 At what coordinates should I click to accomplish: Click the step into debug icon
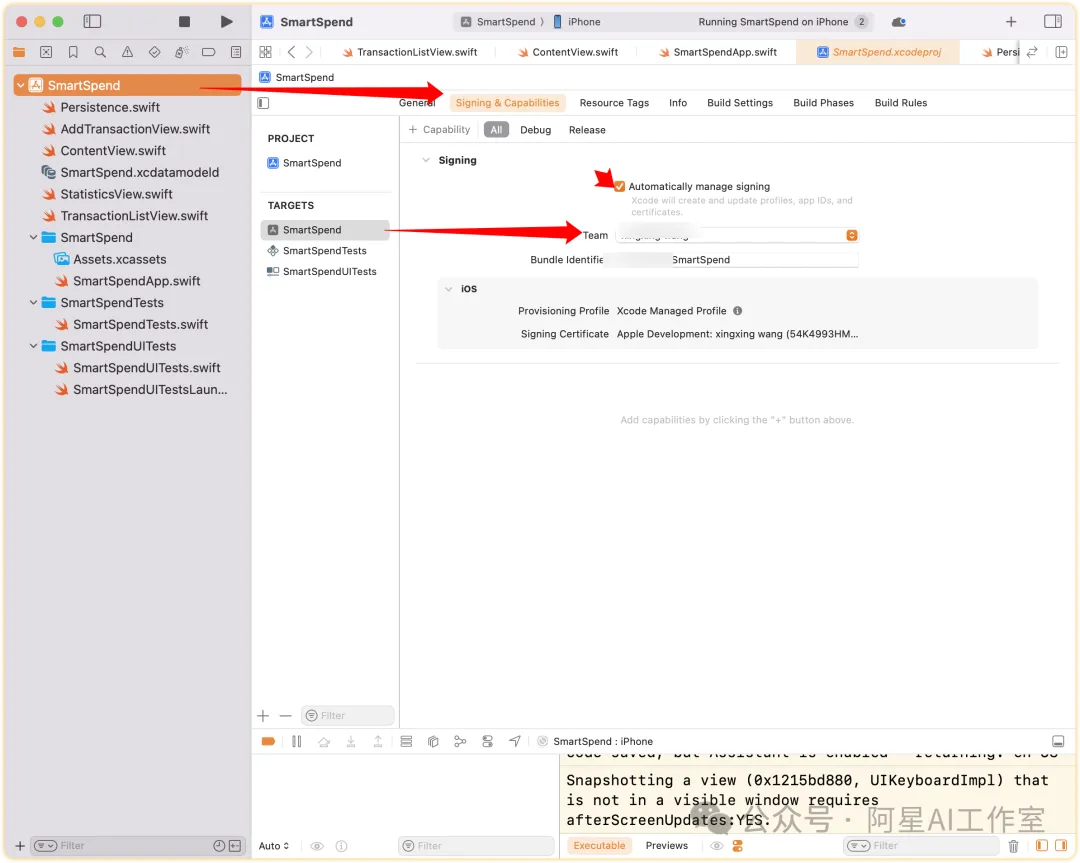tap(351, 742)
